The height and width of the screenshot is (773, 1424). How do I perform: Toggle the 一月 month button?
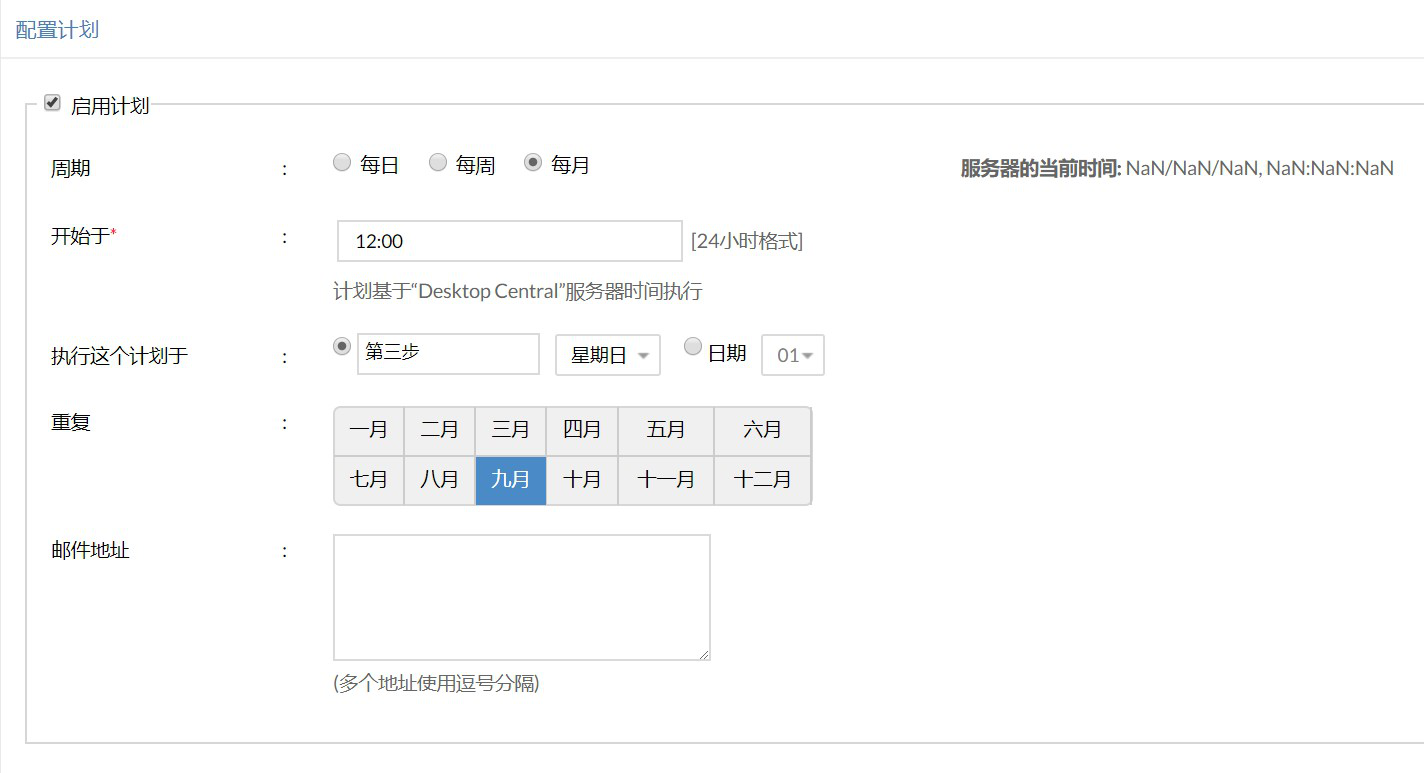(x=369, y=431)
